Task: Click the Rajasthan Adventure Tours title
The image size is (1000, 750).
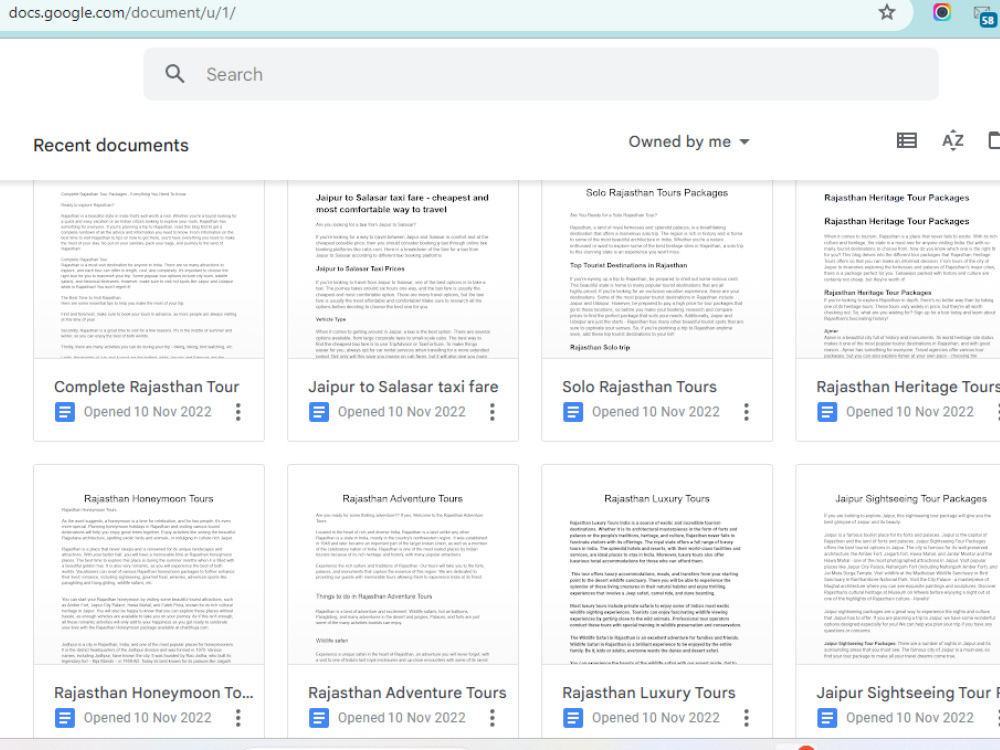Action: click(407, 693)
